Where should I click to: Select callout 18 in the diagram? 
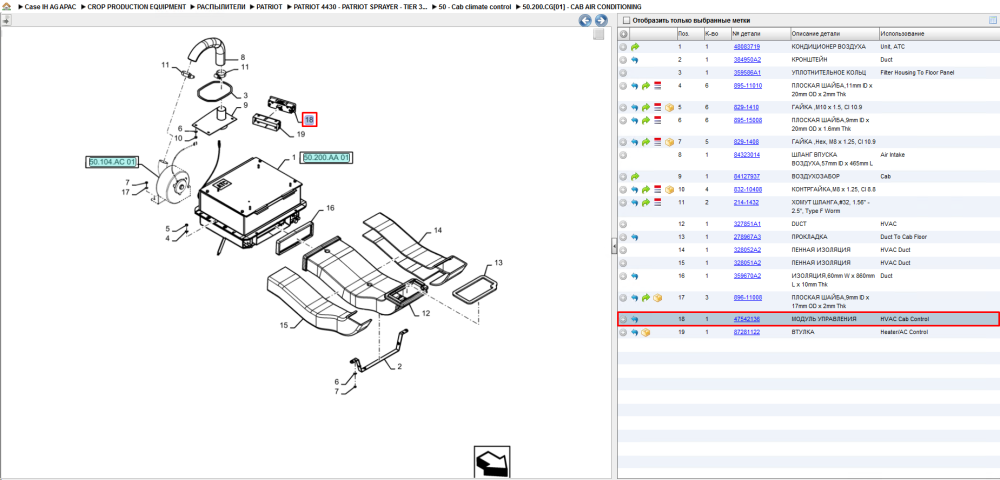[309, 119]
